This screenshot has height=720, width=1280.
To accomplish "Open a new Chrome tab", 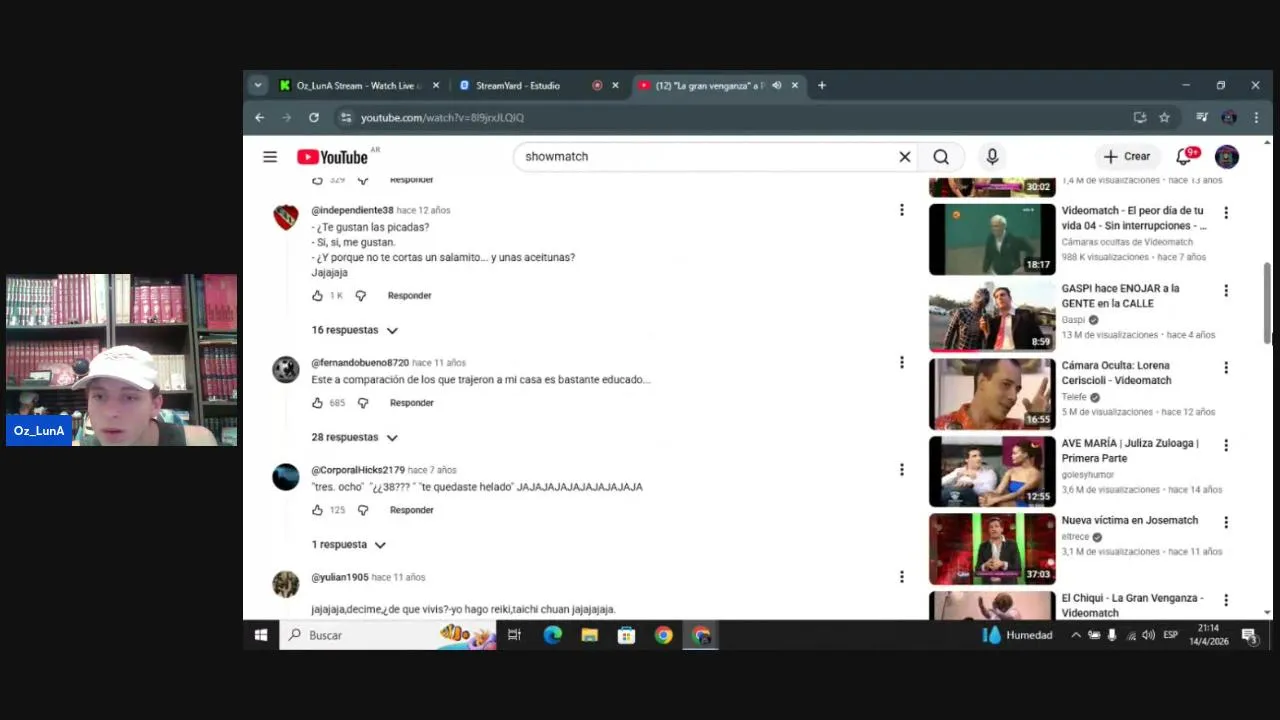I will point(822,86).
